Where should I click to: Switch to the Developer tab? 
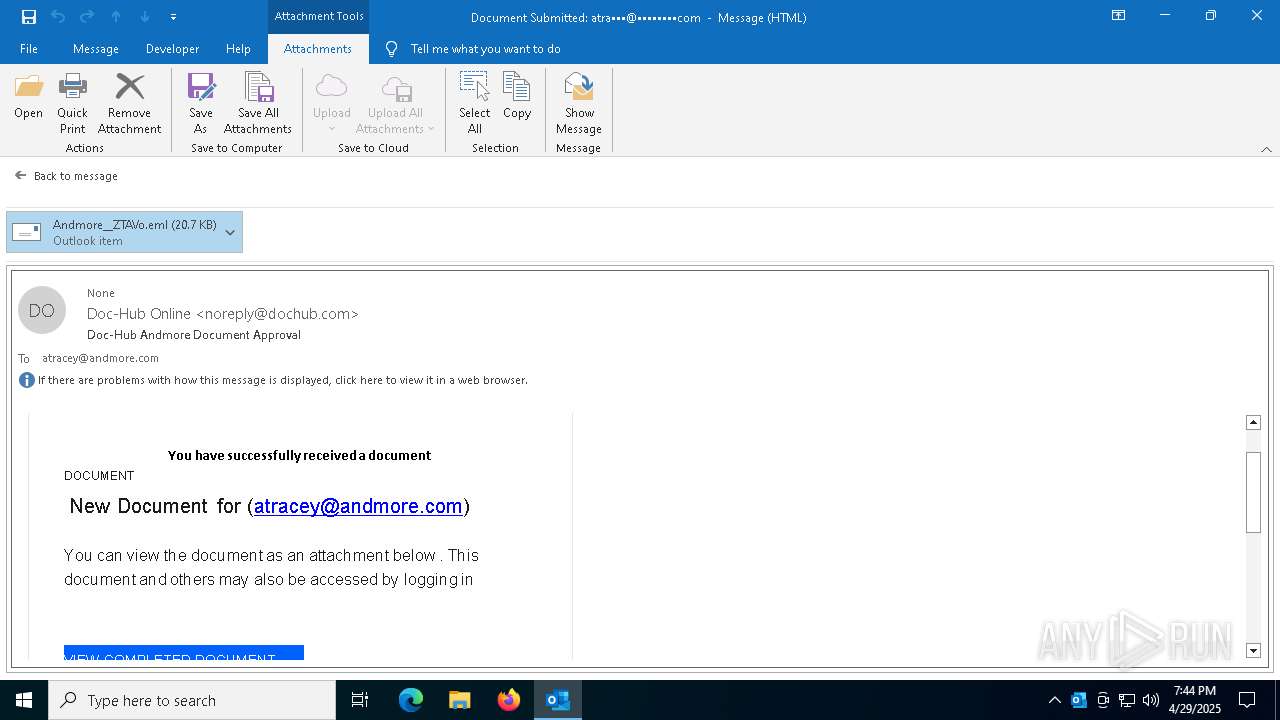click(x=172, y=49)
